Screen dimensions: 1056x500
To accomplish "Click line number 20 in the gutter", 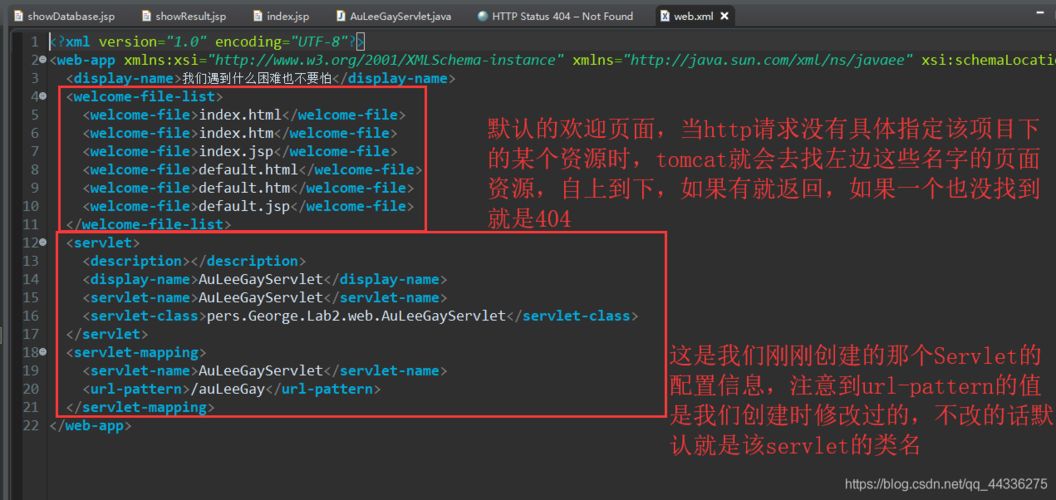I will click(32, 388).
